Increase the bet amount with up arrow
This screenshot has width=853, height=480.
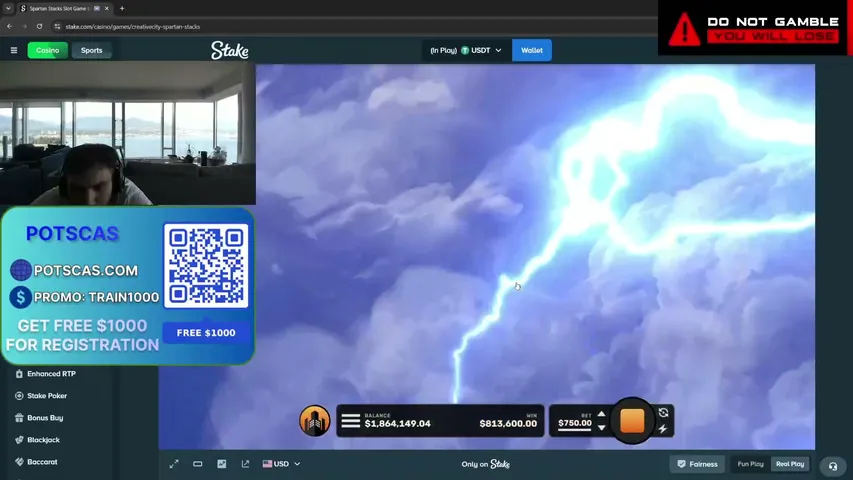pyautogui.click(x=601, y=414)
